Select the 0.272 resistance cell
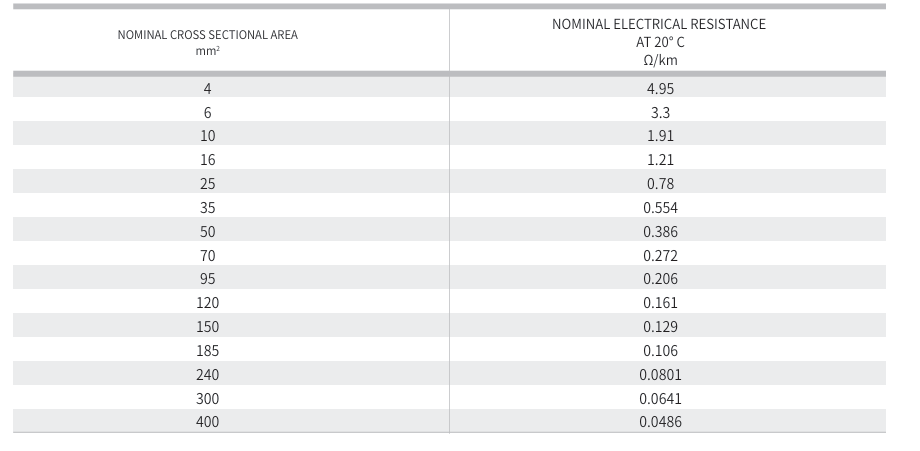Image resolution: width=920 pixels, height=451 pixels. 660,256
